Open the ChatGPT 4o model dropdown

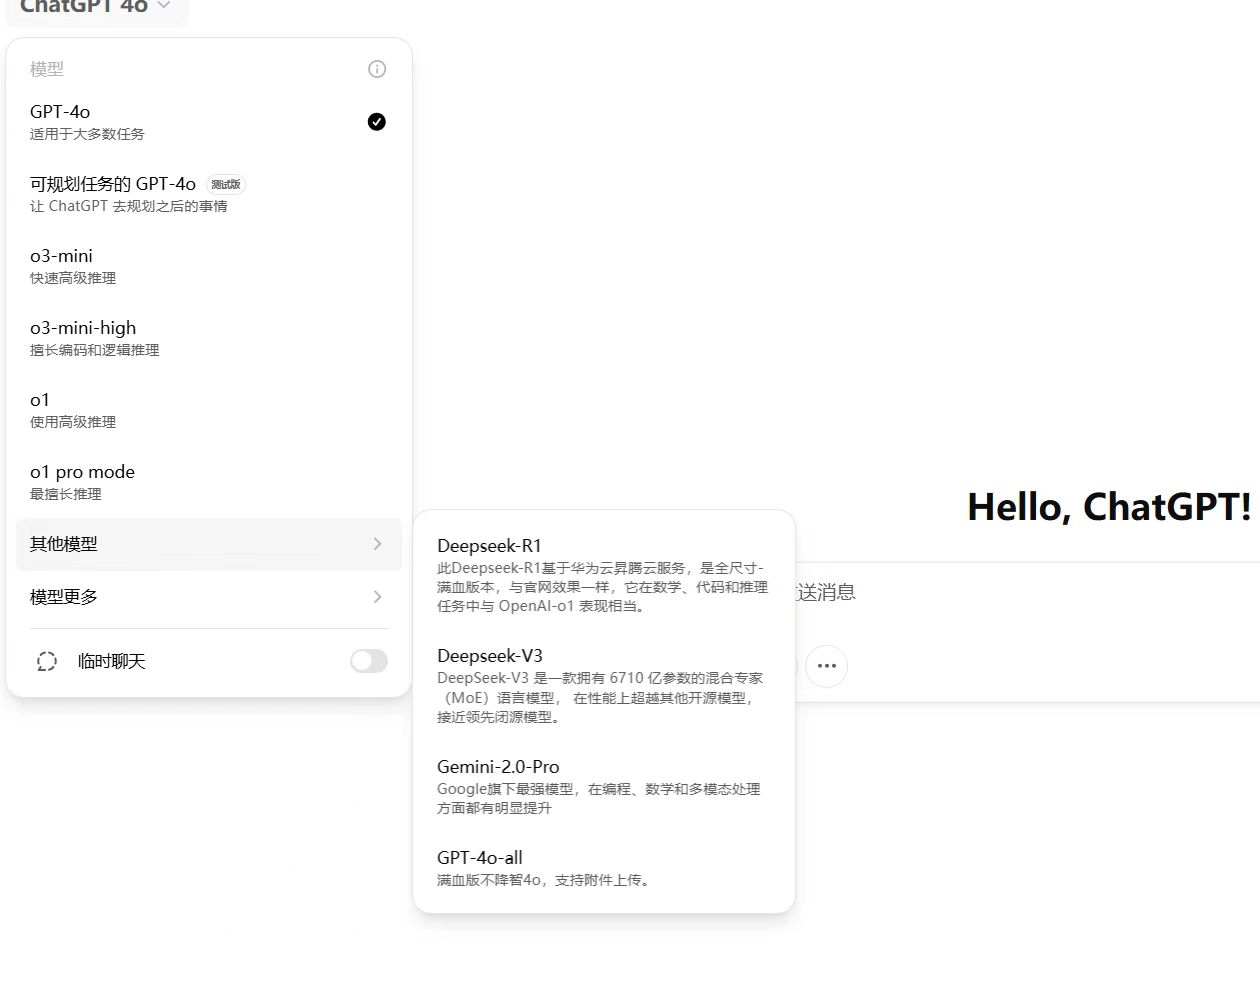(x=96, y=7)
